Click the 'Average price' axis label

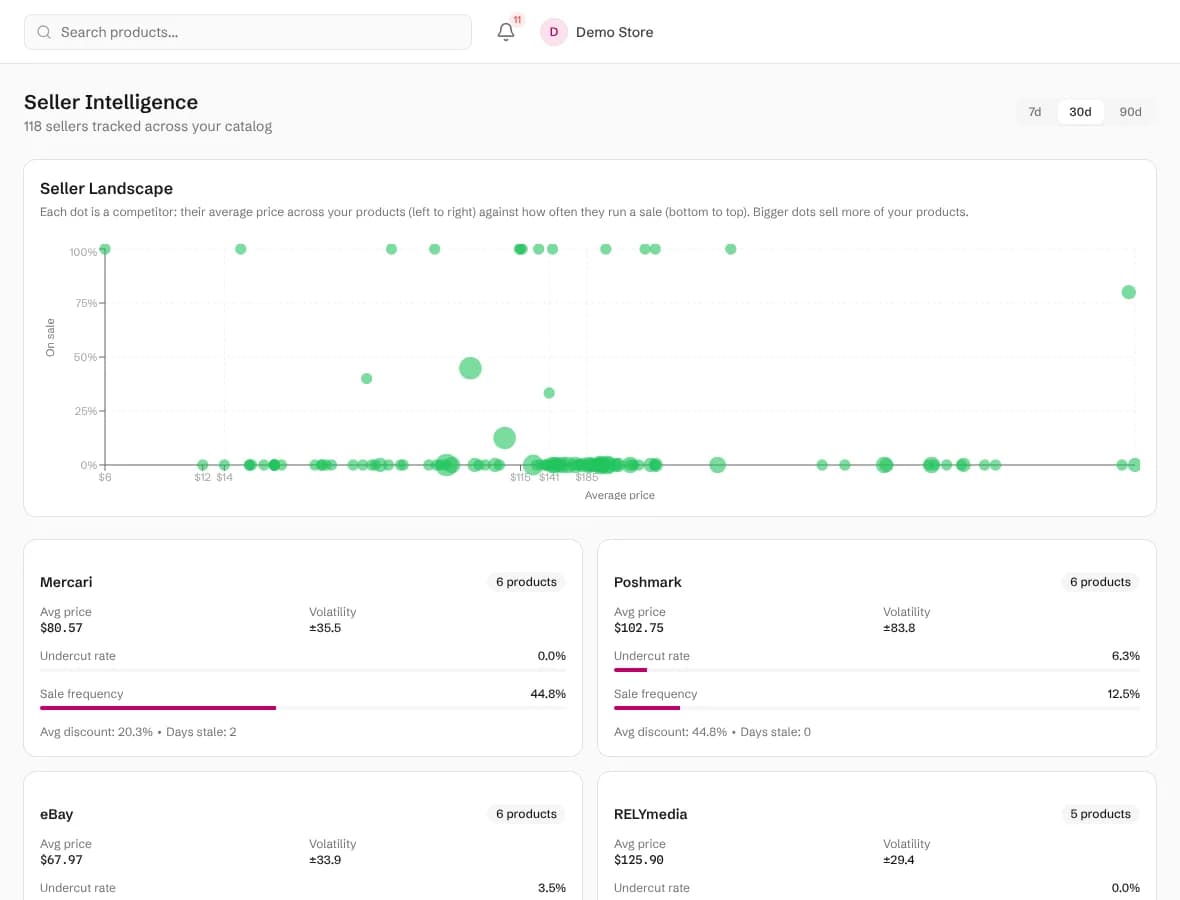click(619, 495)
